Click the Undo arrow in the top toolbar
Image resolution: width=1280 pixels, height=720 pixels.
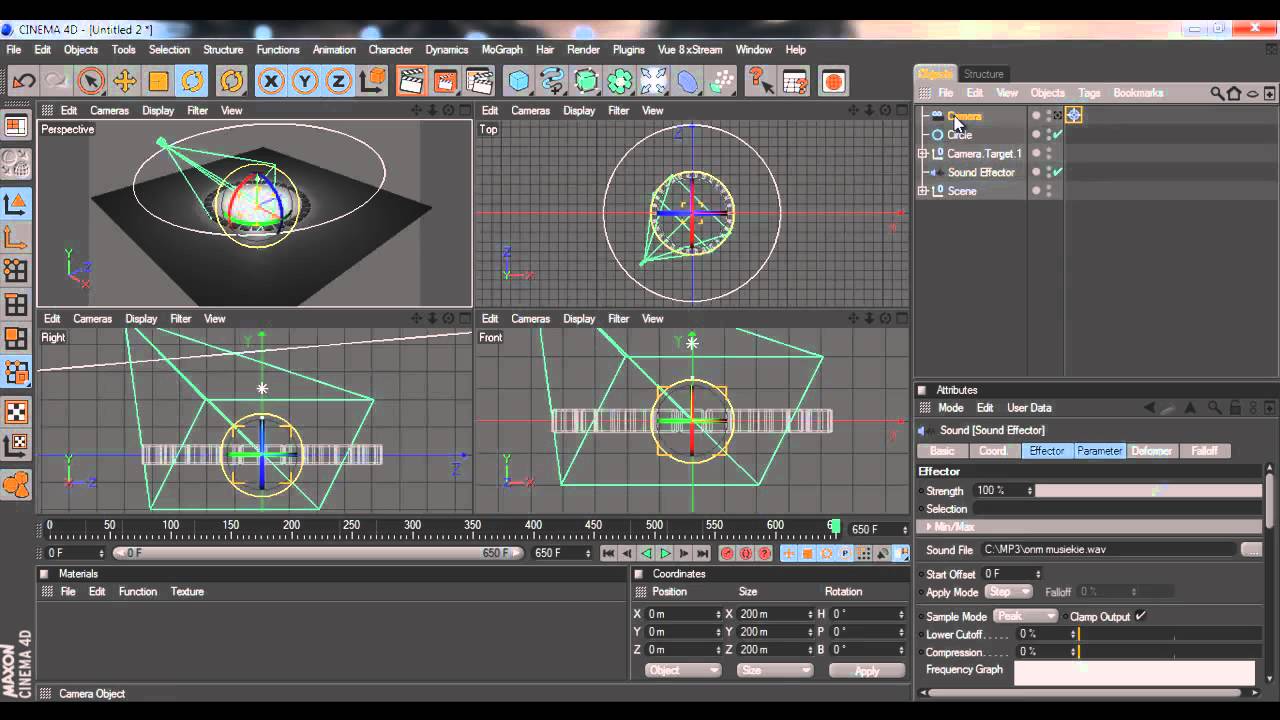[23, 81]
